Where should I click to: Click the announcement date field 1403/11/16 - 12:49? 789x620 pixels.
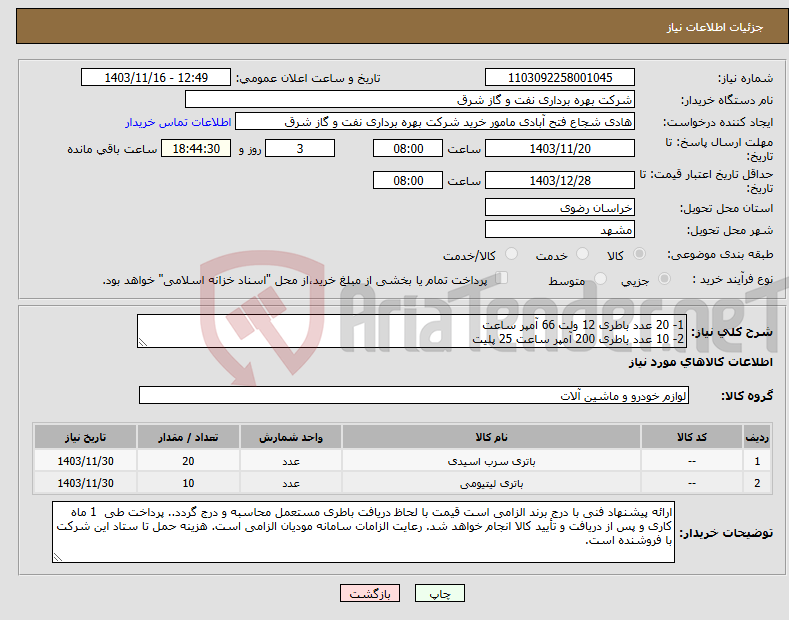[x=155, y=78]
